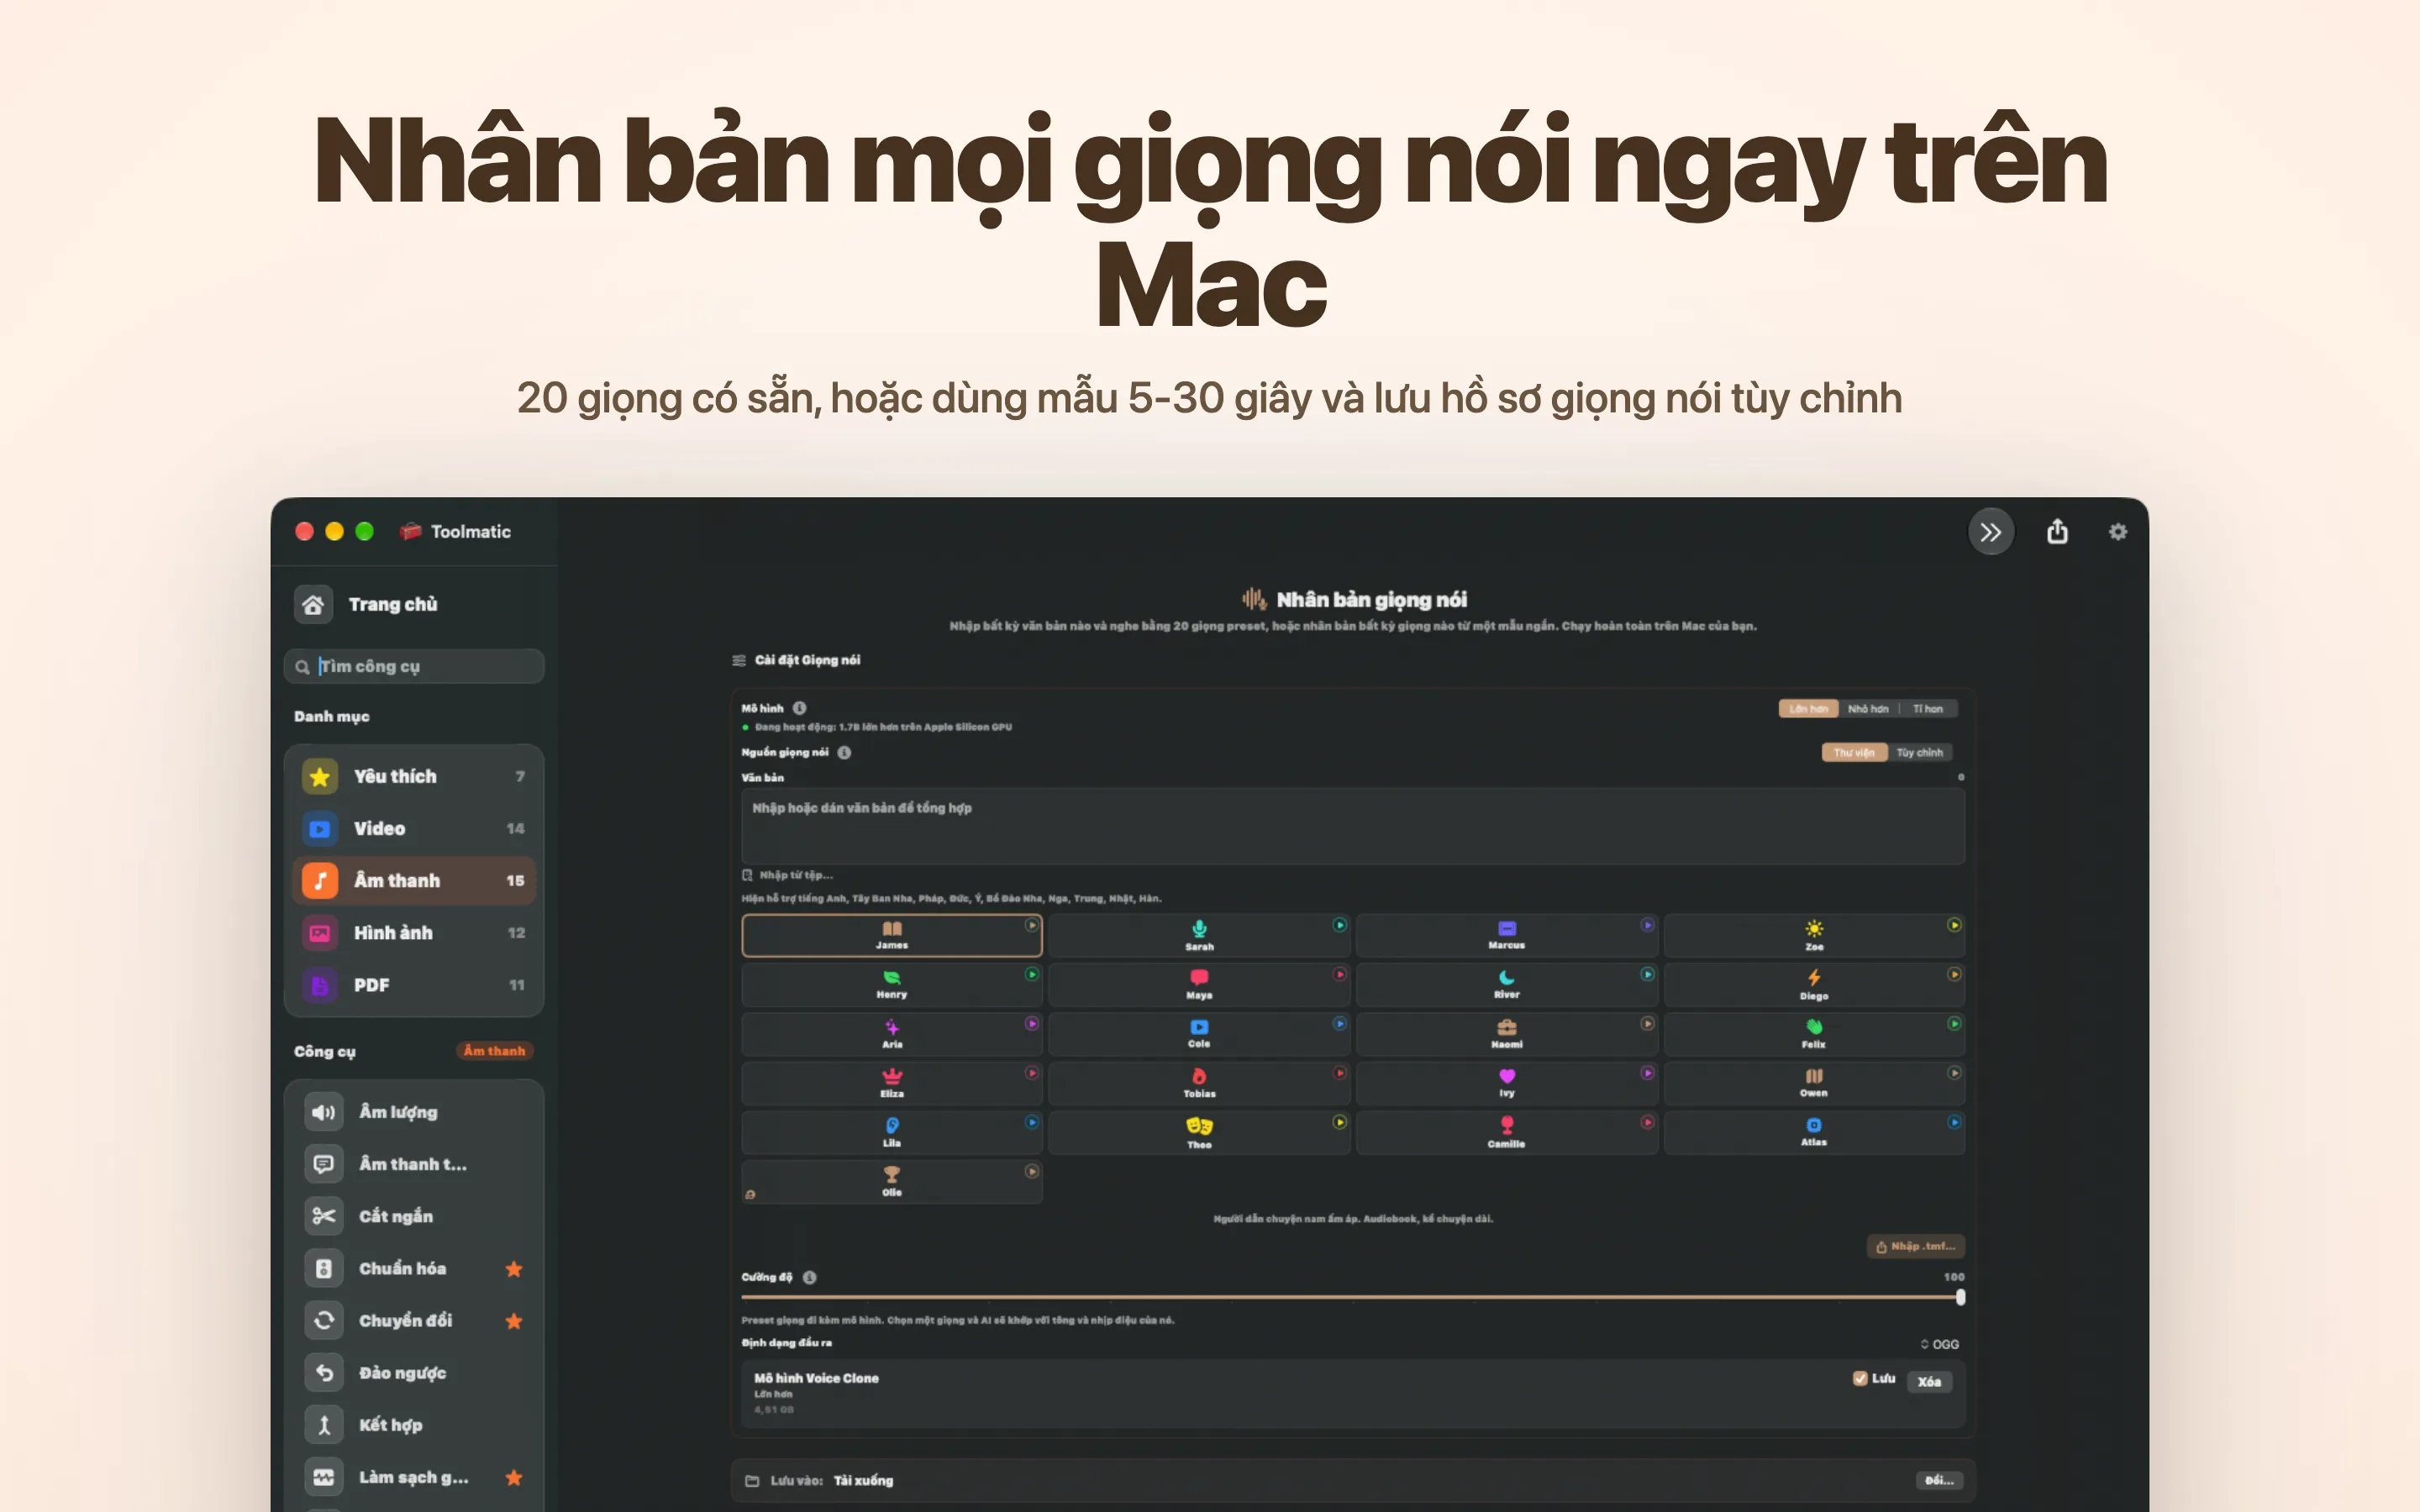Open the Yêu thích category
2420x1512 pixels.
click(x=413, y=776)
